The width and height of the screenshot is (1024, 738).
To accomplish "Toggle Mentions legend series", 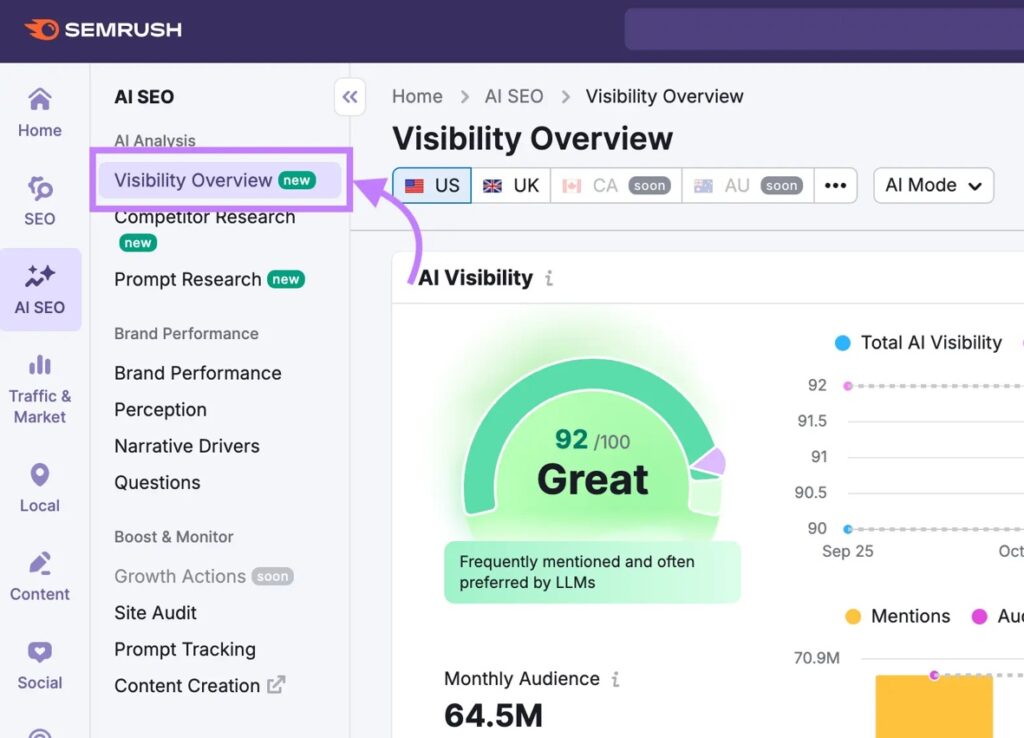I will coord(898,616).
